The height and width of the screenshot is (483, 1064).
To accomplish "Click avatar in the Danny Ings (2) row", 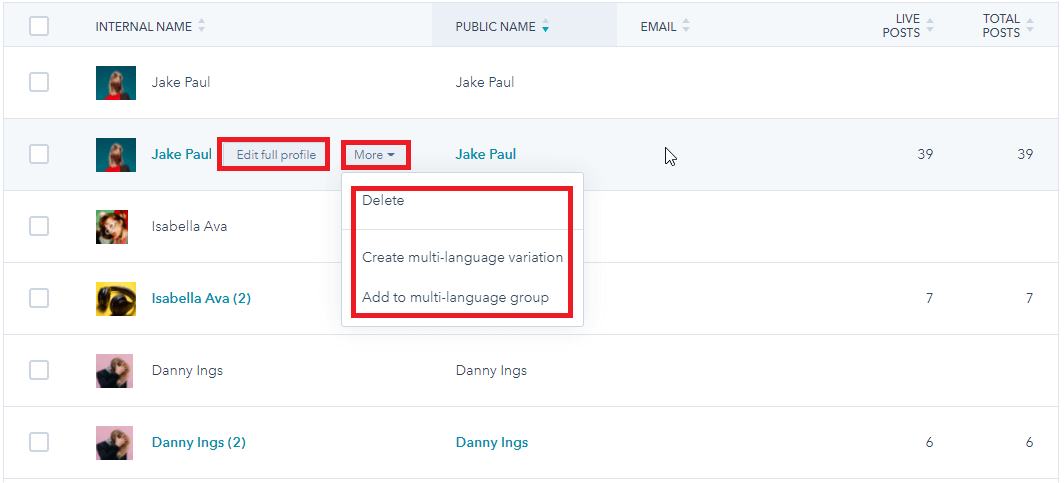I will (x=115, y=442).
